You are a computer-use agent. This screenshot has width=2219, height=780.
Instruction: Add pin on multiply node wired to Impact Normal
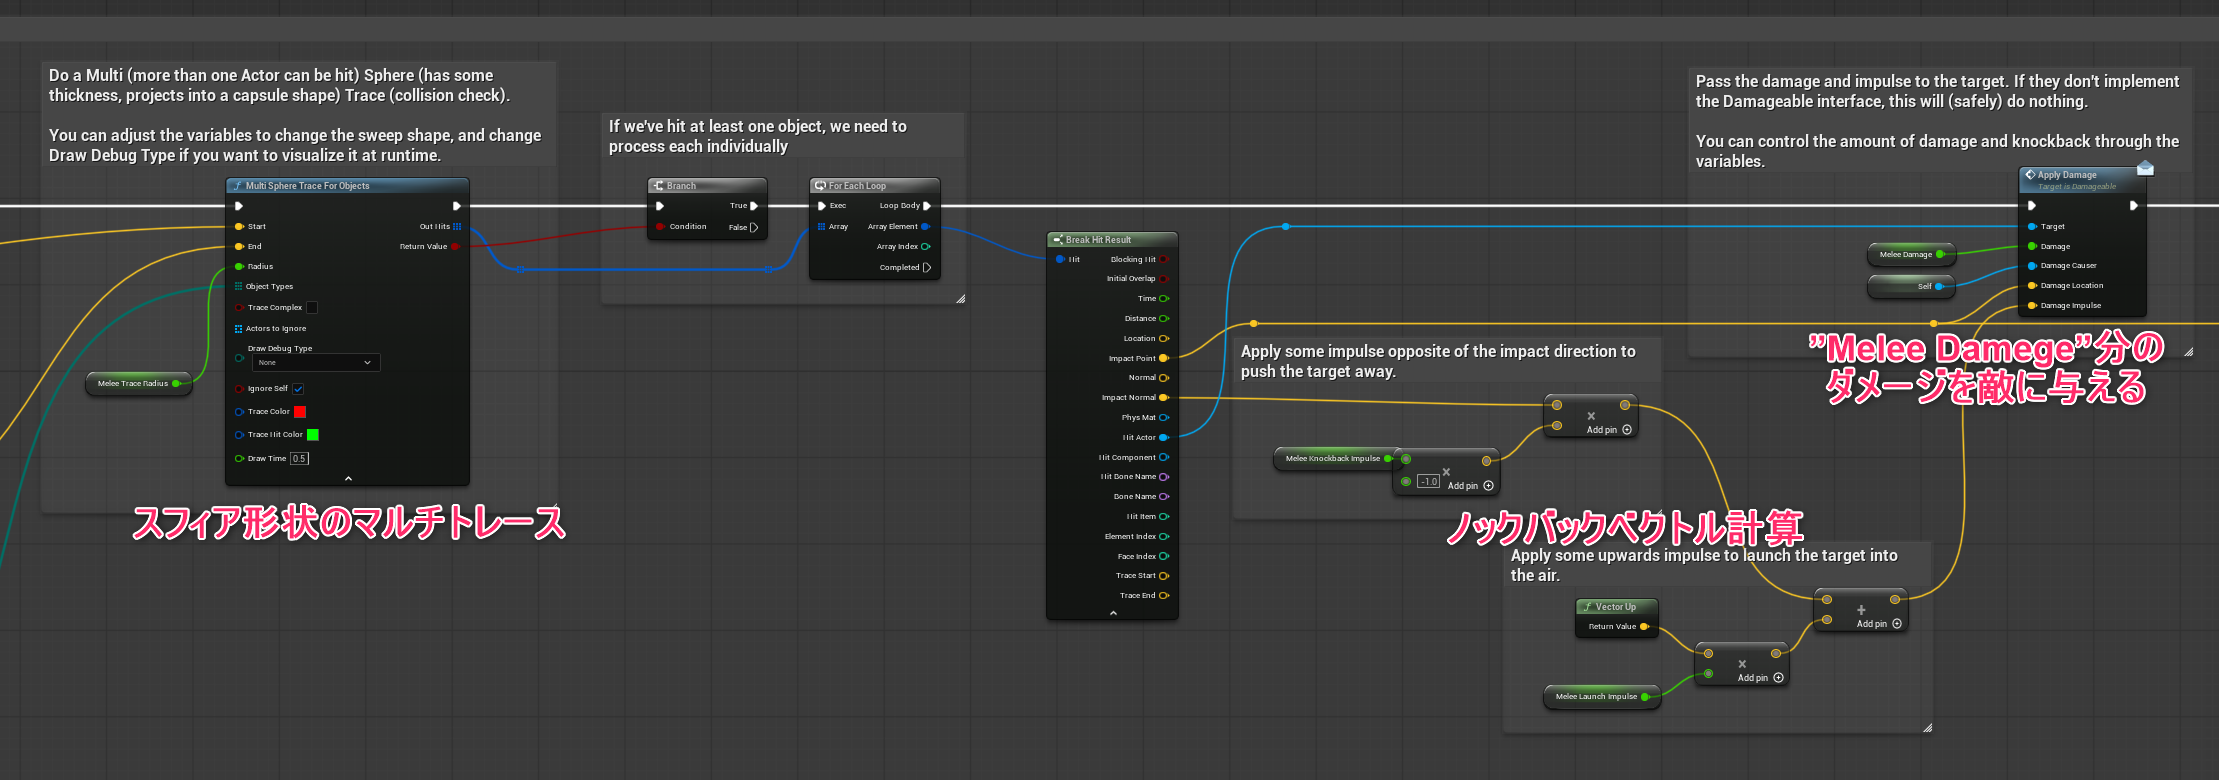click(1609, 430)
